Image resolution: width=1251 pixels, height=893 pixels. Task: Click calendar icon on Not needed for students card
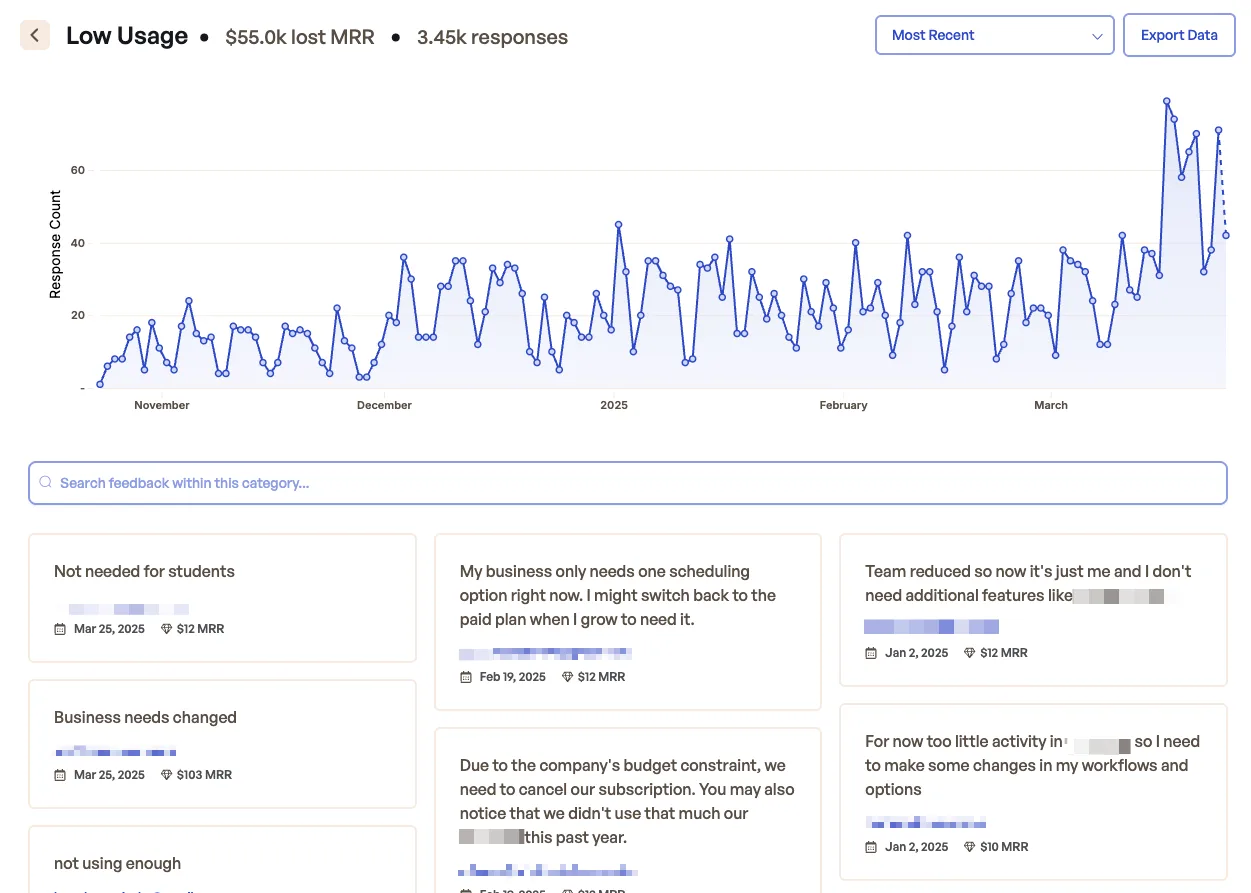pyautogui.click(x=60, y=629)
